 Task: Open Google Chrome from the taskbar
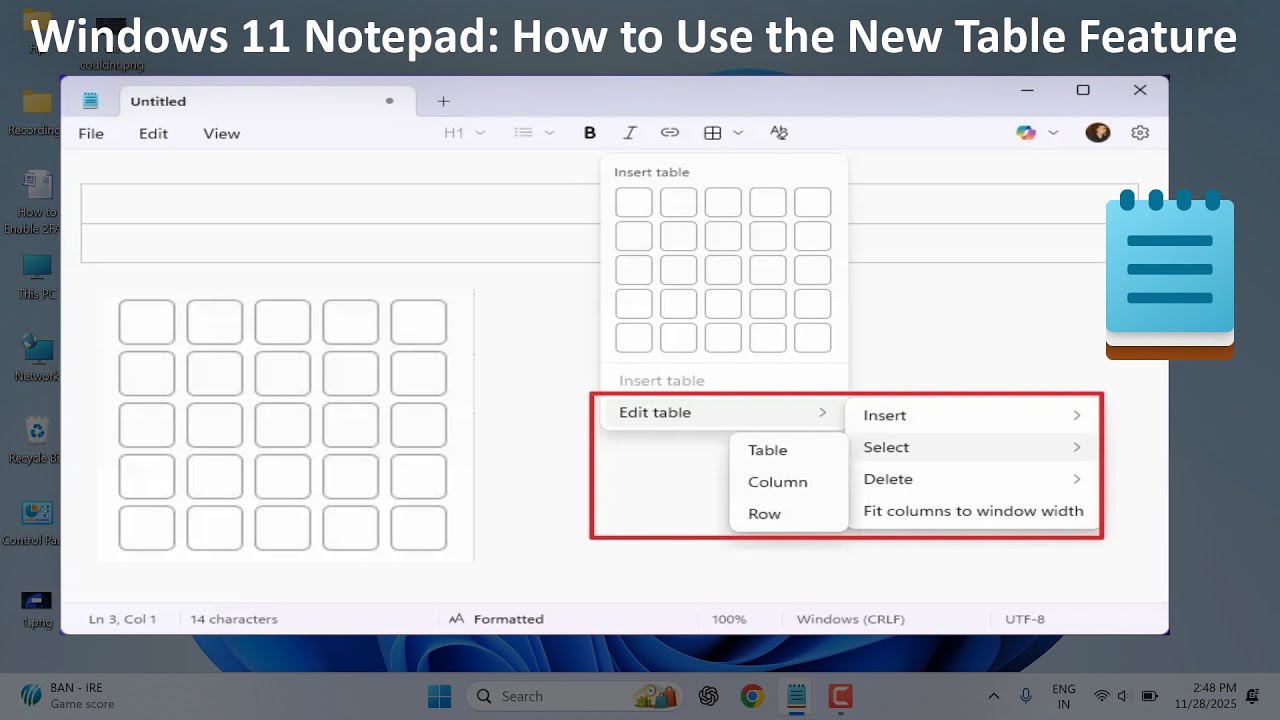(x=752, y=696)
